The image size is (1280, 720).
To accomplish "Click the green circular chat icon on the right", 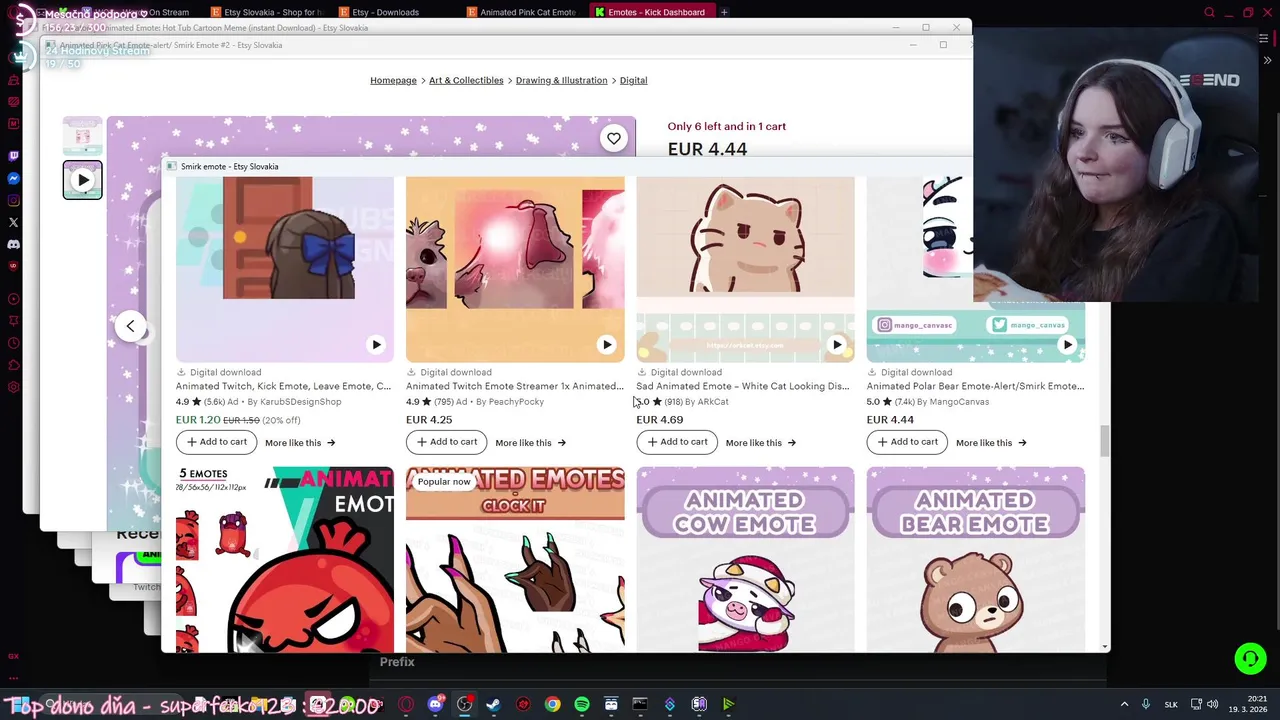I will [x=1250, y=658].
